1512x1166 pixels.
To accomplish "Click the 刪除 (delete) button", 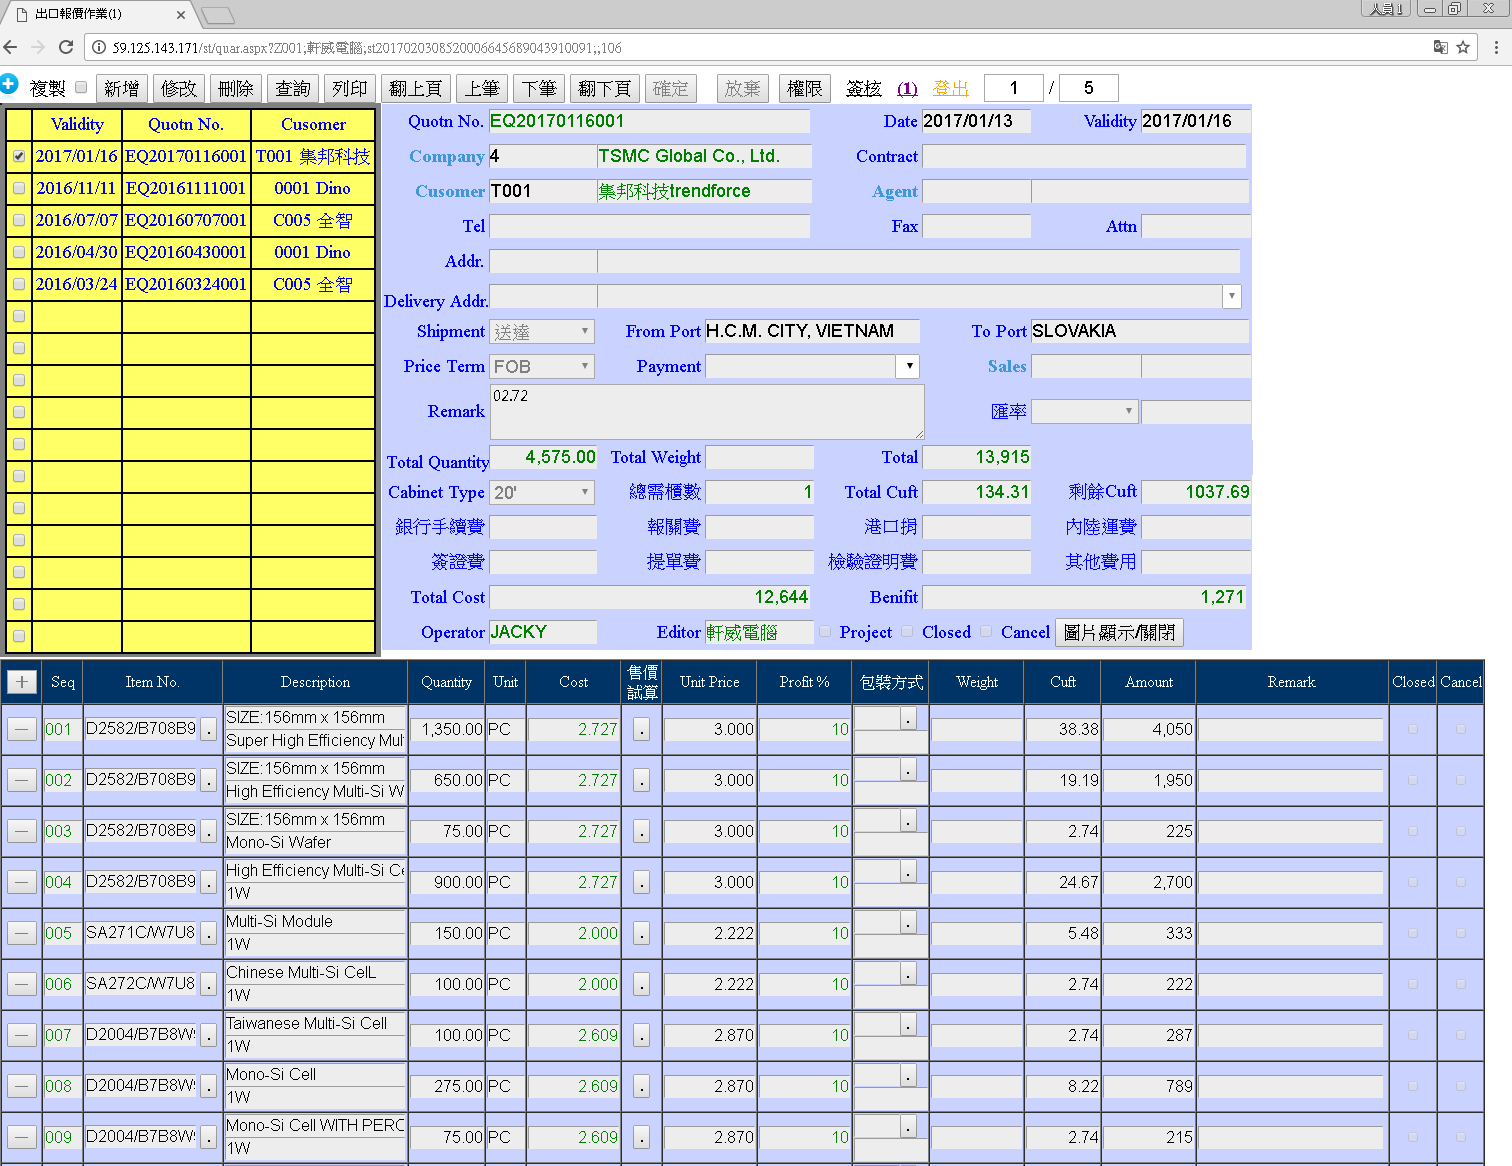I will point(236,89).
